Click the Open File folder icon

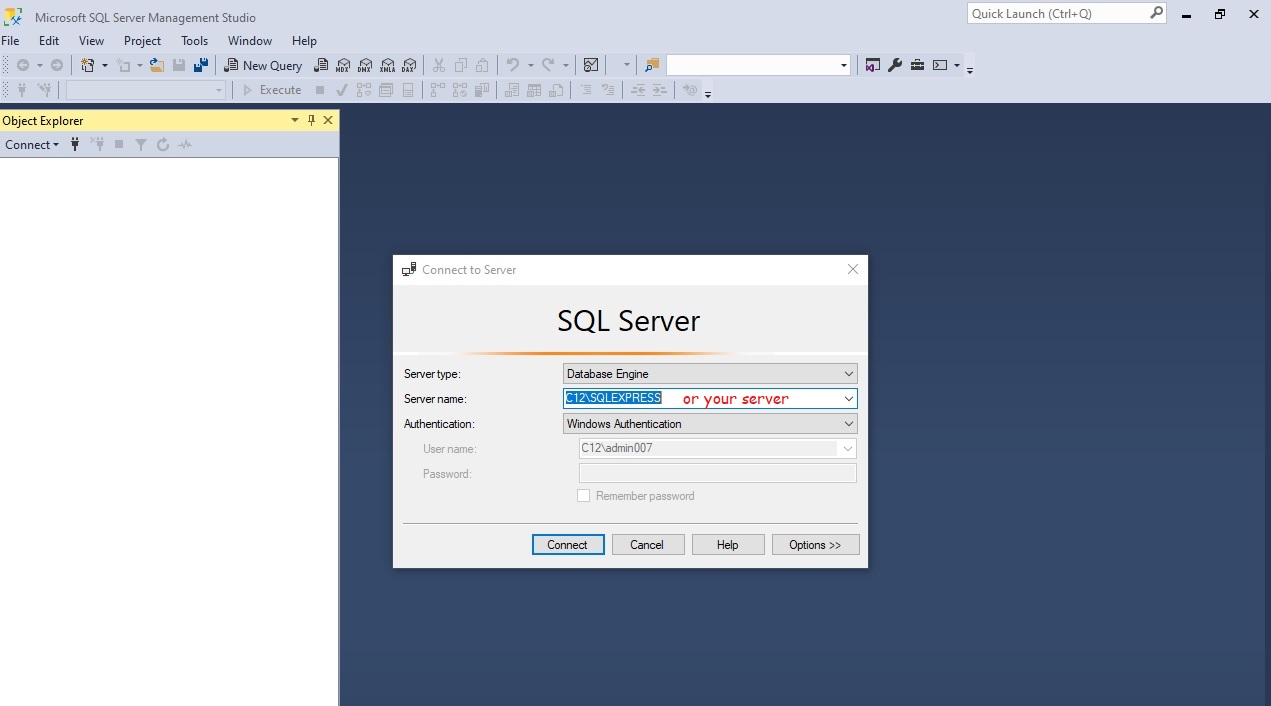[x=157, y=65]
